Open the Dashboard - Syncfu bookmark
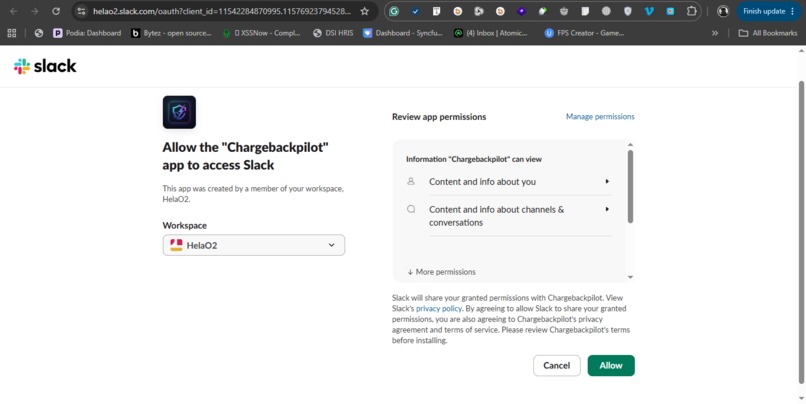Viewport: 806px width, 404px height. click(x=402, y=33)
